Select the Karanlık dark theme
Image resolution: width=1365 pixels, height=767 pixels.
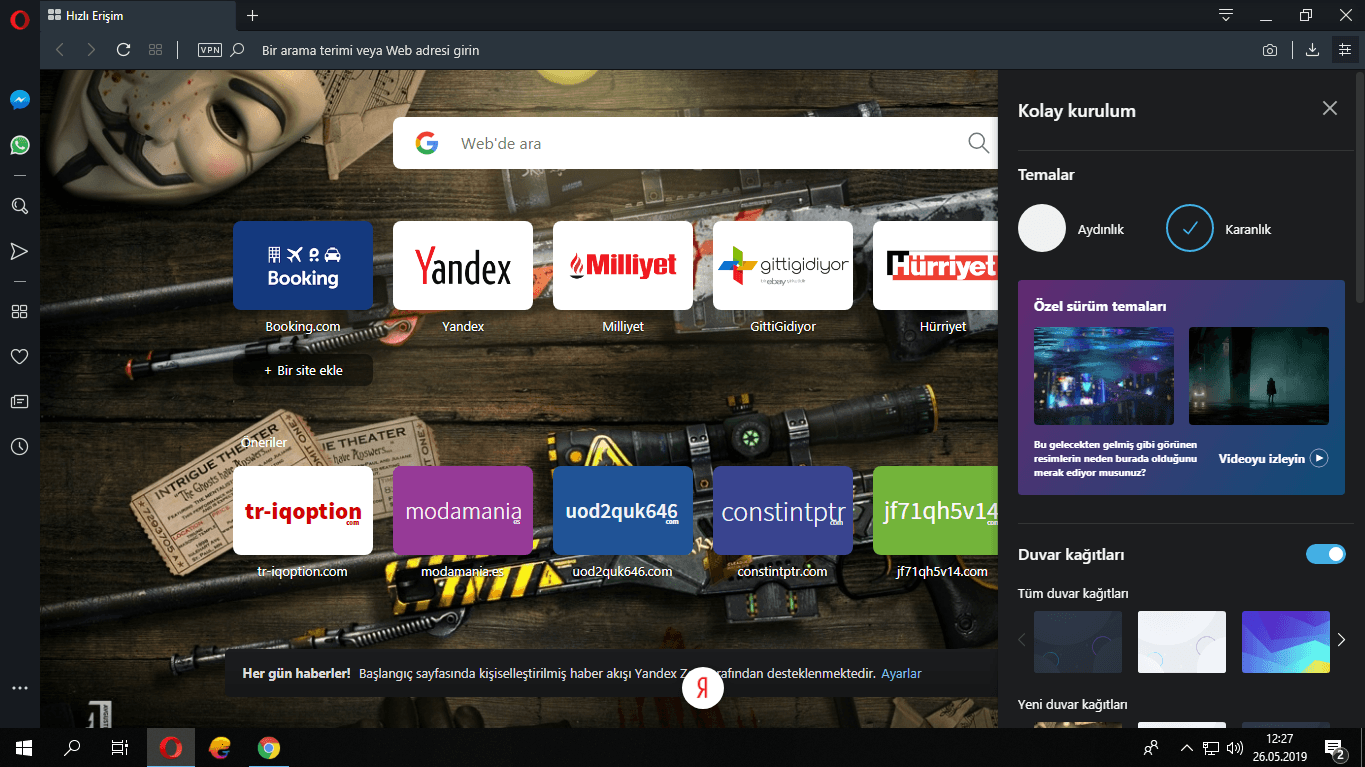[1190, 229]
